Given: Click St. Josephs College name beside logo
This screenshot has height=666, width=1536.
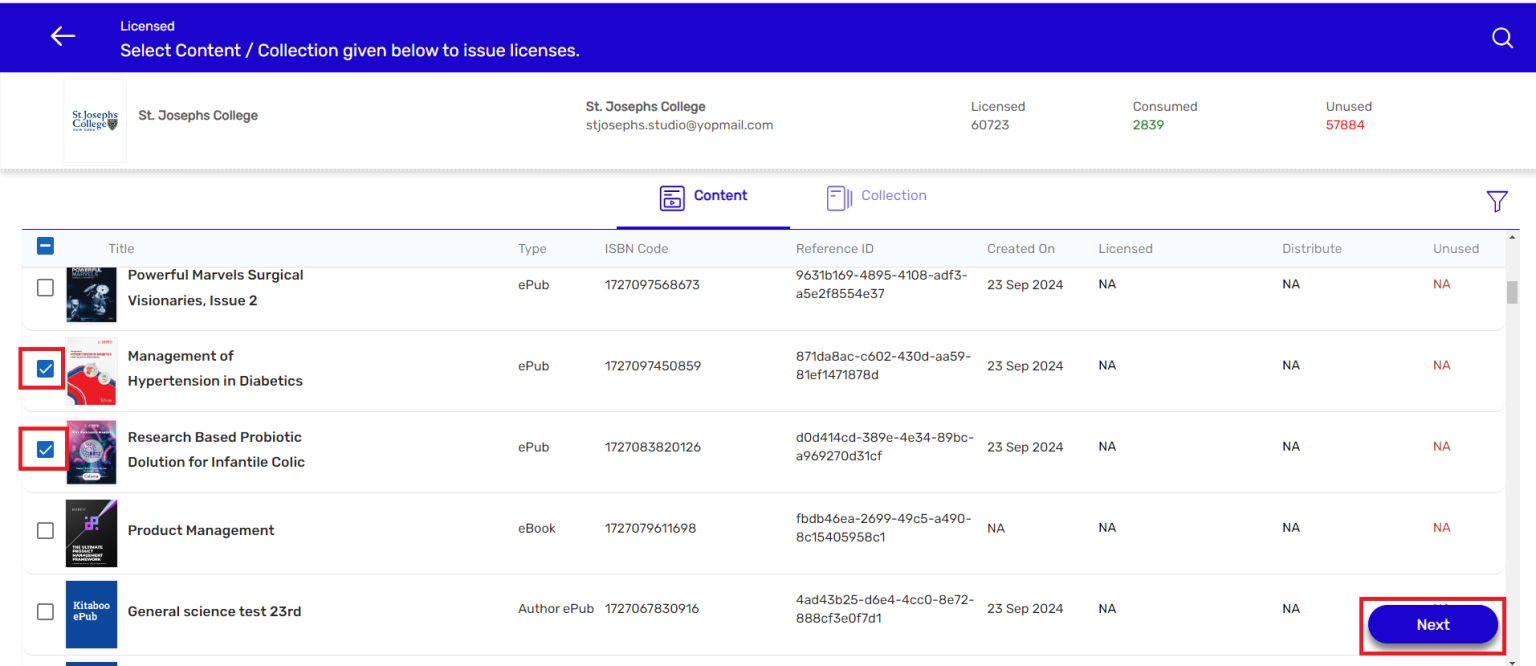Looking at the screenshot, I should (x=198, y=116).
